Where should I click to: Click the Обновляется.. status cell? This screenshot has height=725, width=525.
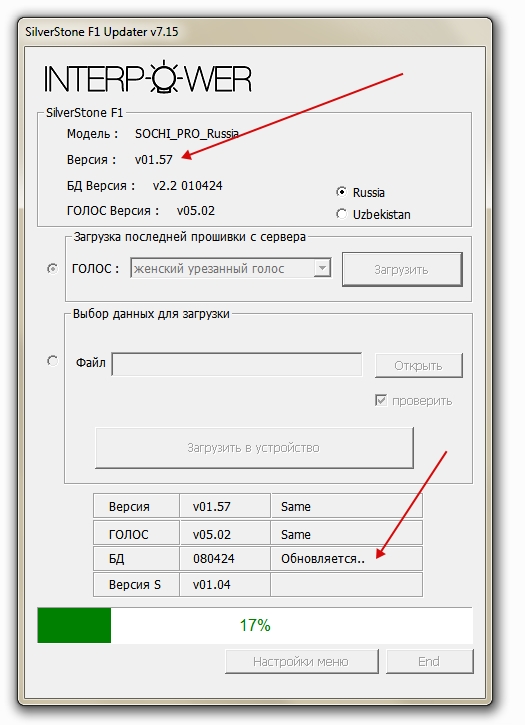click(x=346, y=559)
